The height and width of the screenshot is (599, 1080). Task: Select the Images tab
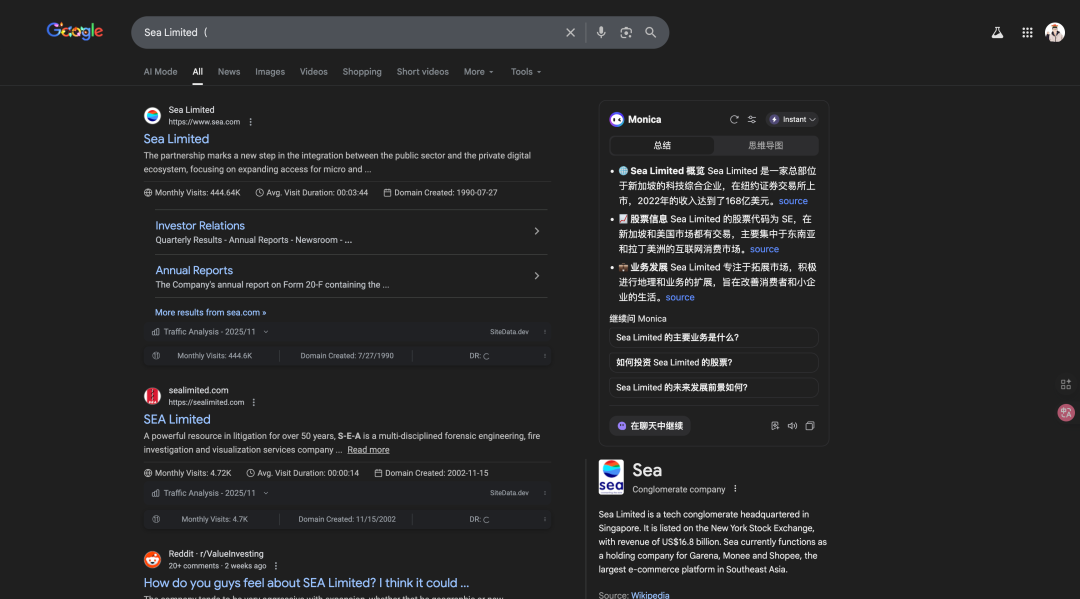coord(270,72)
